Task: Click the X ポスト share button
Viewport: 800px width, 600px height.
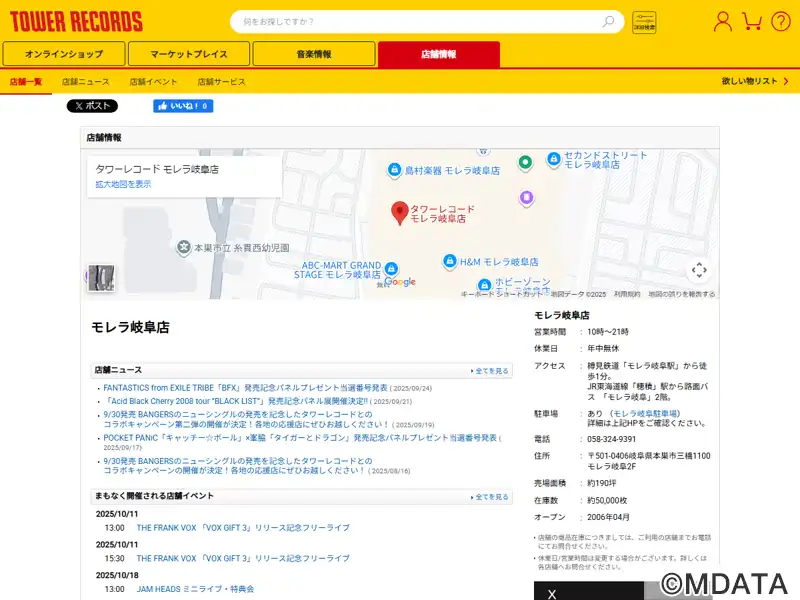Action: pos(92,106)
